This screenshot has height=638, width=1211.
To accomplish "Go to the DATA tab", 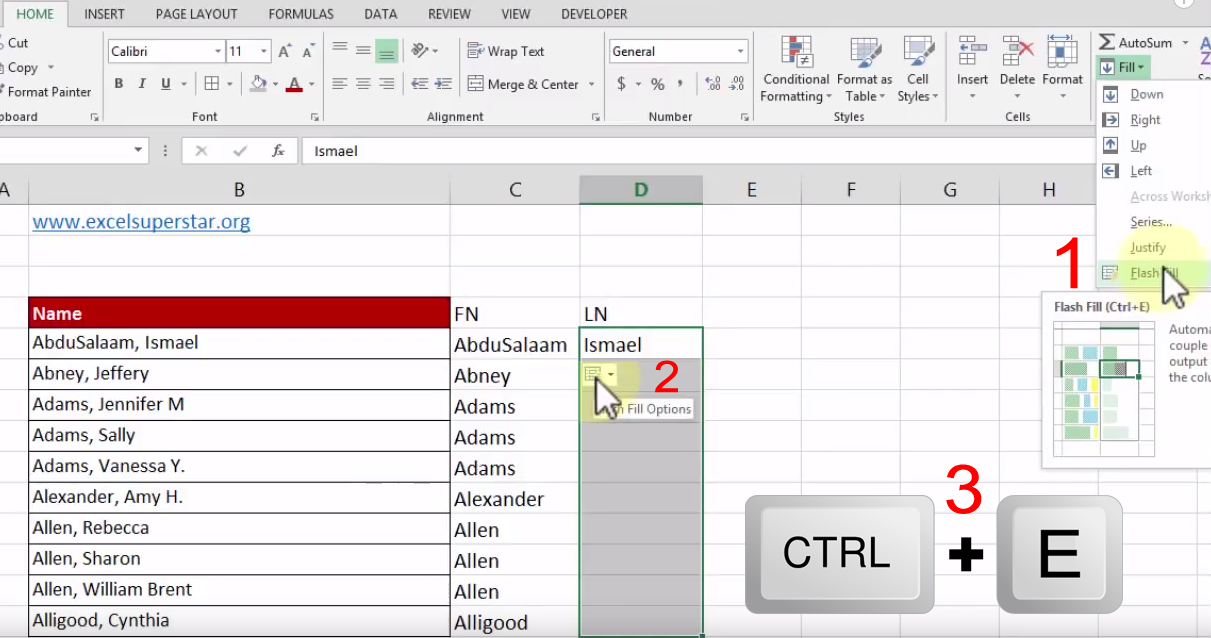I will pos(381,14).
